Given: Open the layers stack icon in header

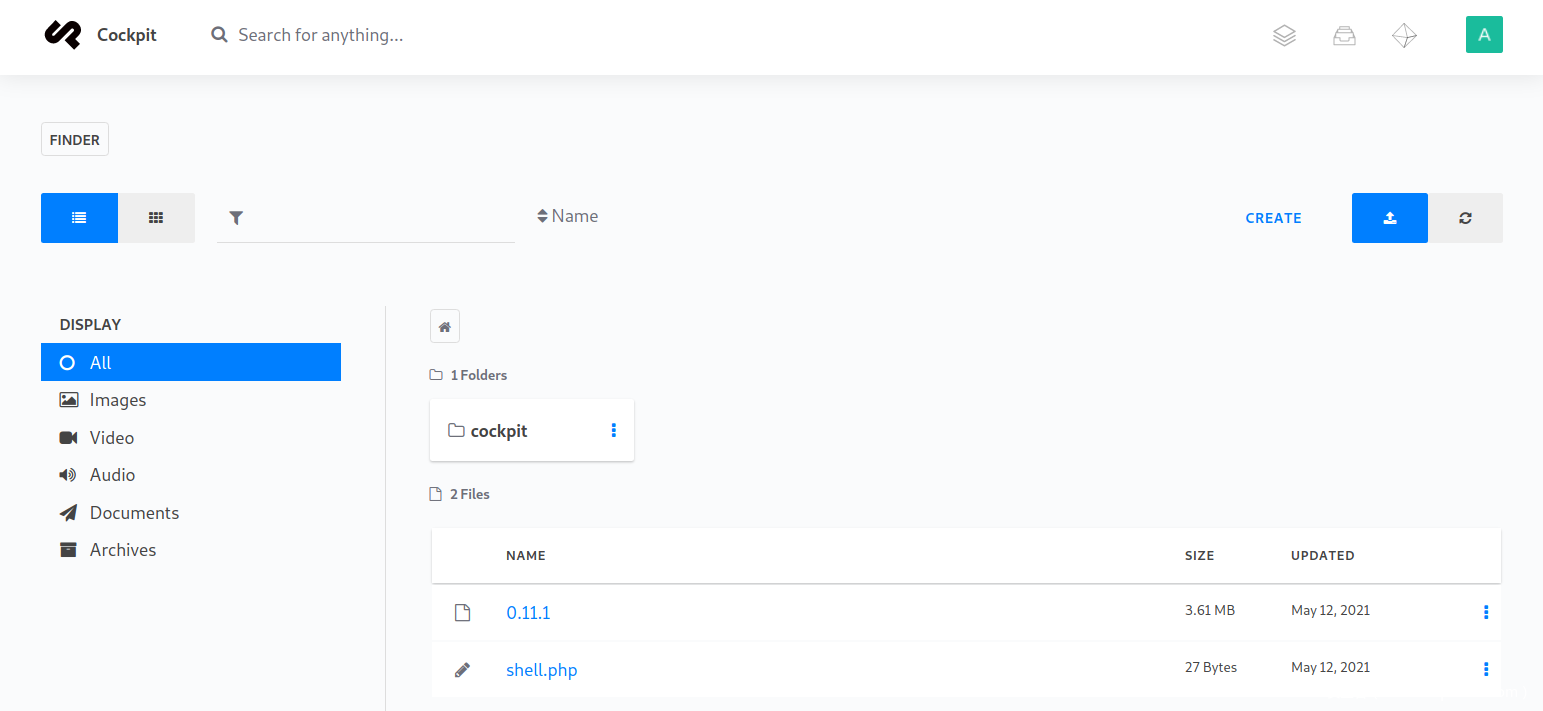Looking at the screenshot, I should [x=1284, y=36].
